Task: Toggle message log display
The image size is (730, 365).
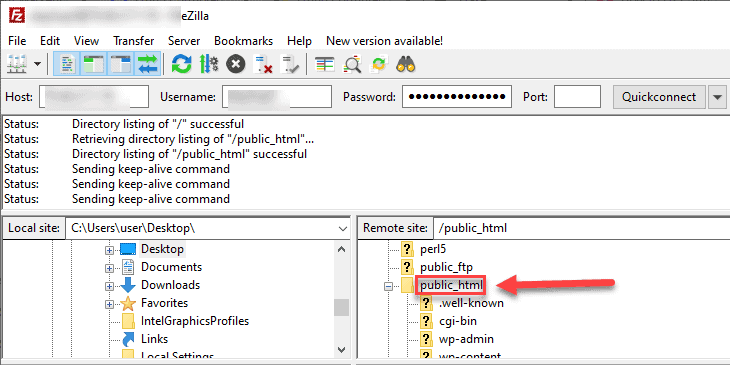Action: coord(68,64)
